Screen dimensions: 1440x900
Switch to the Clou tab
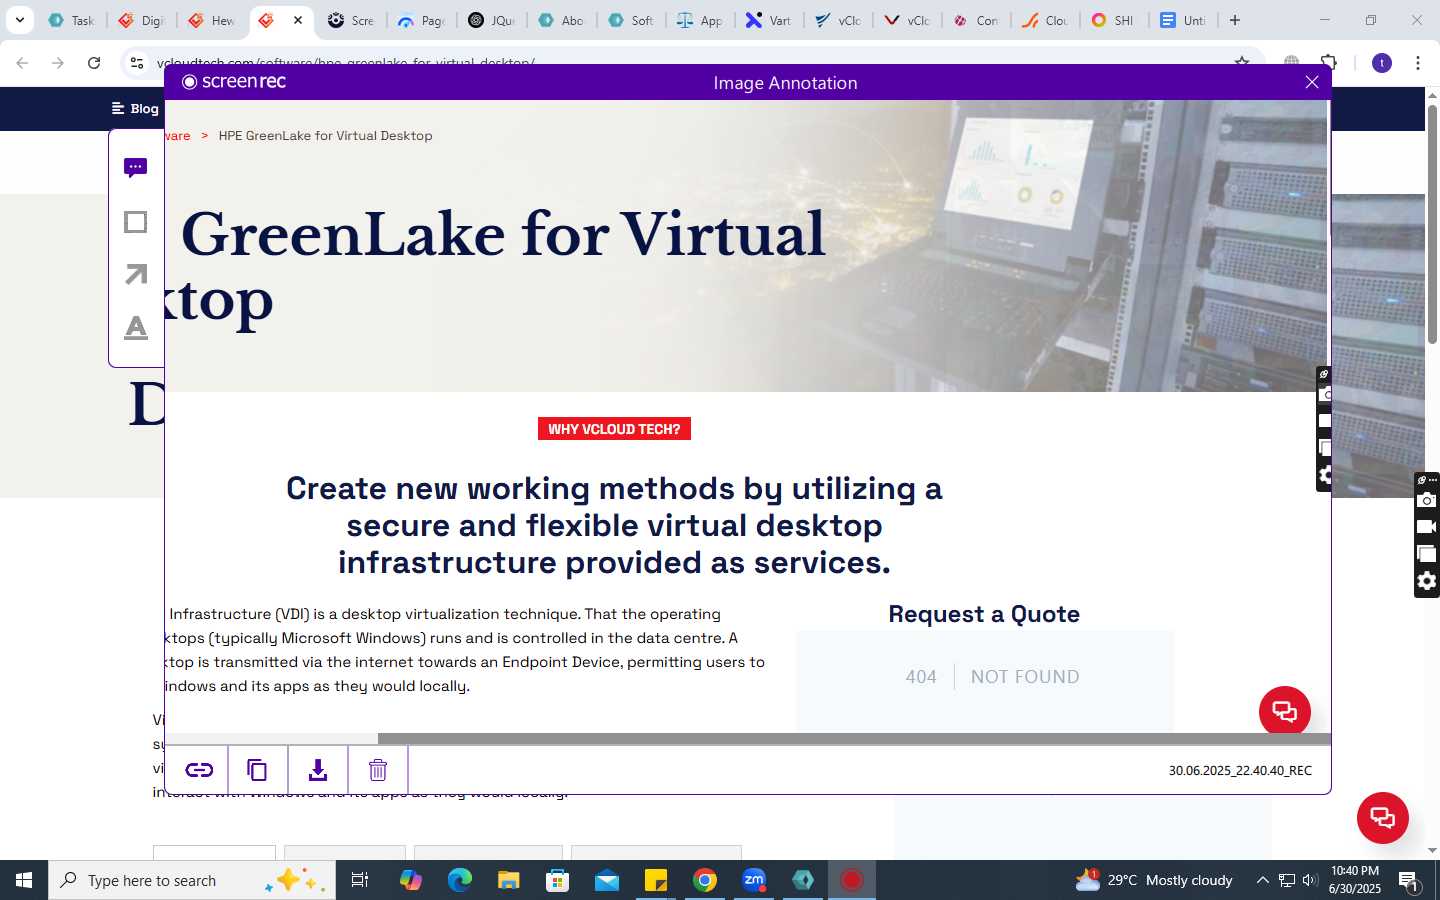[x=1045, y=20]
